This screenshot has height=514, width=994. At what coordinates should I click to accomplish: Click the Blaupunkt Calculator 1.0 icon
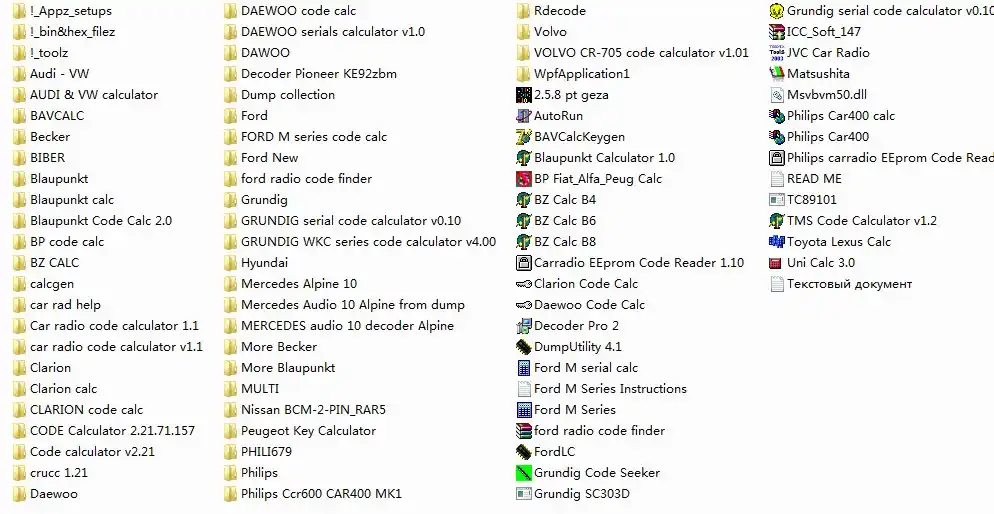524,158
